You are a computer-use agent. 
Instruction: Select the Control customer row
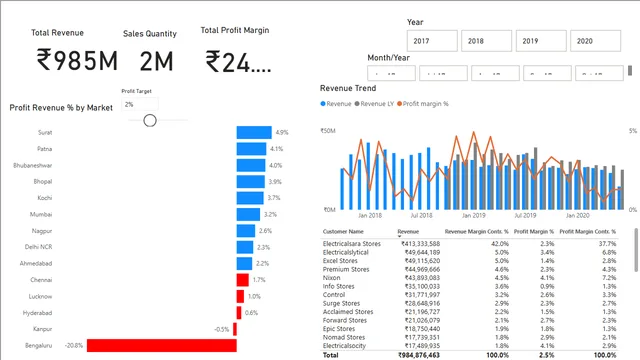(x=469, y=295)
